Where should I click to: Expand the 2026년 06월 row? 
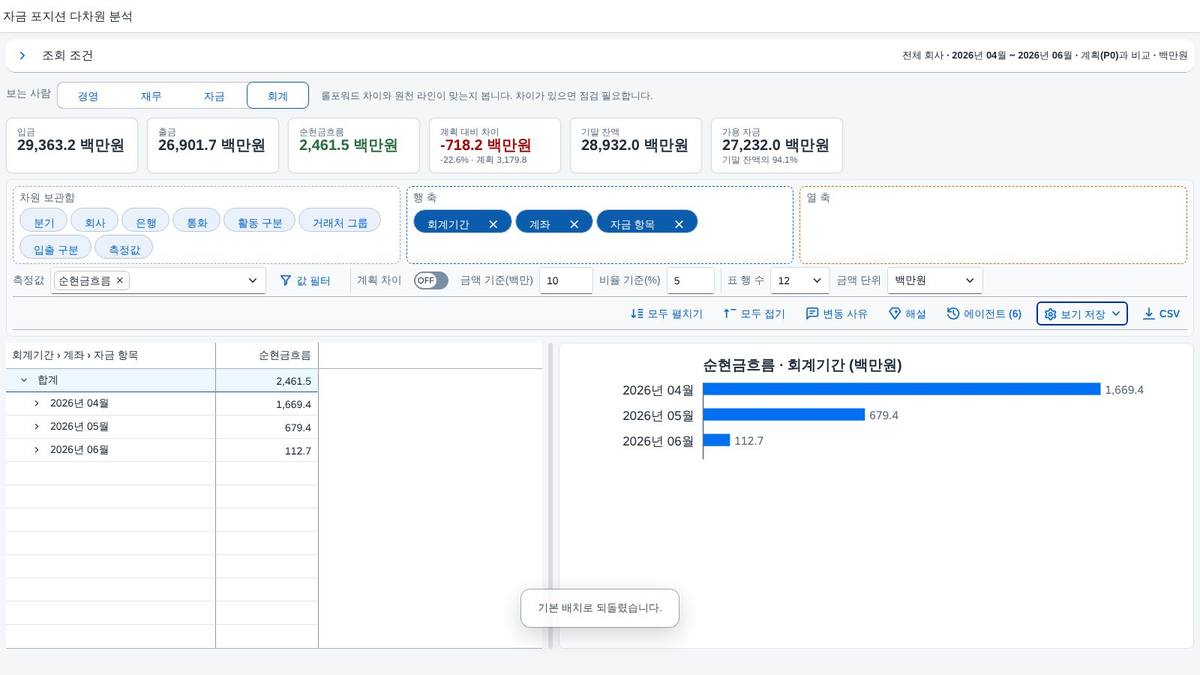point(36,450)
